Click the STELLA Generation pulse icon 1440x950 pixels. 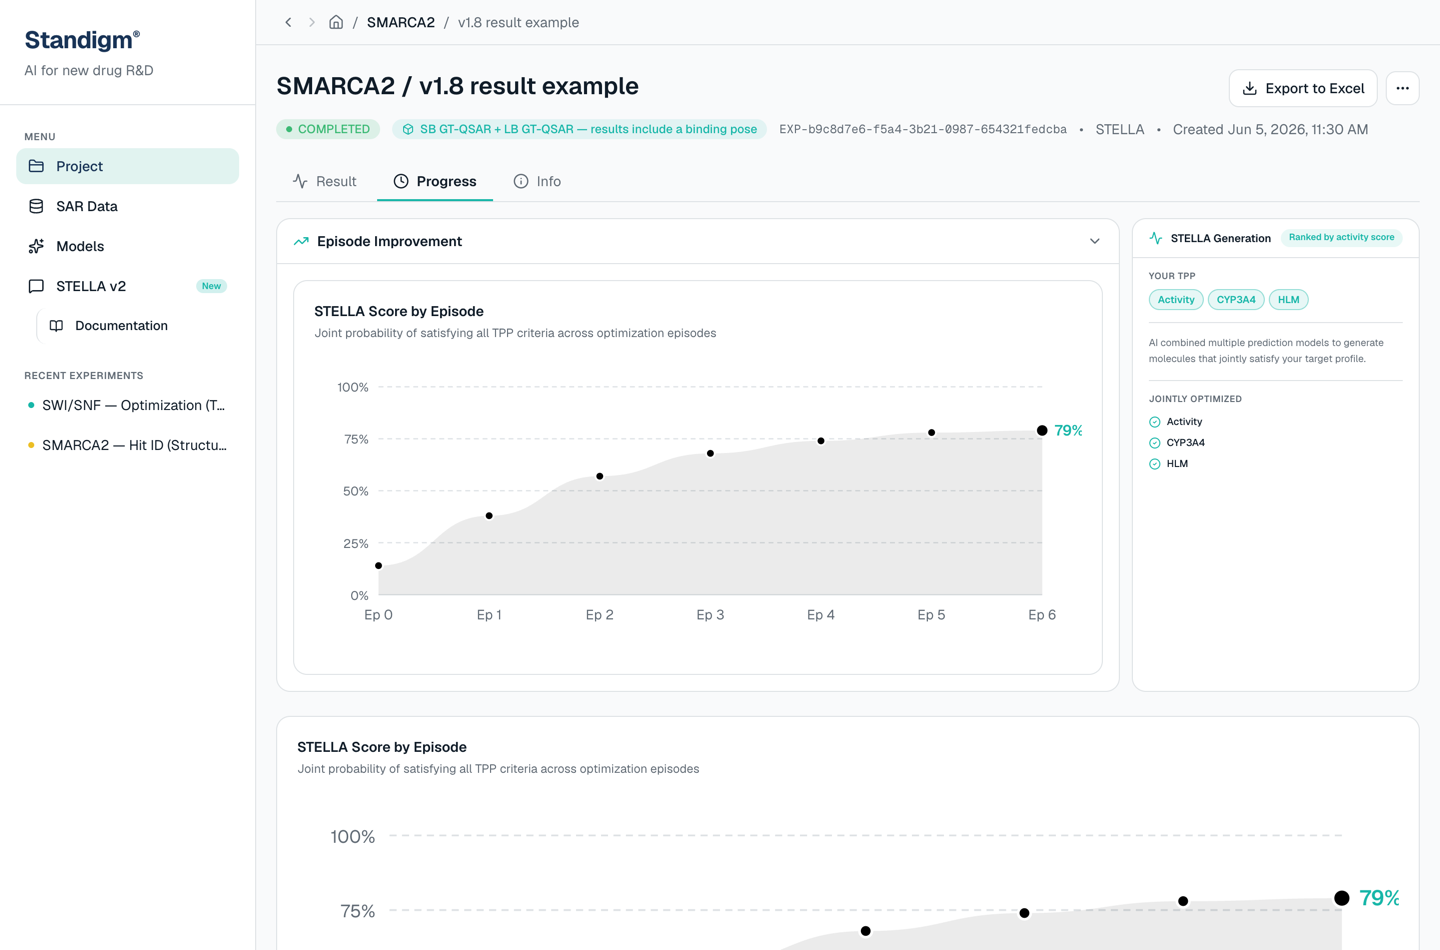pyautogui.click(x=1156, y=238)
